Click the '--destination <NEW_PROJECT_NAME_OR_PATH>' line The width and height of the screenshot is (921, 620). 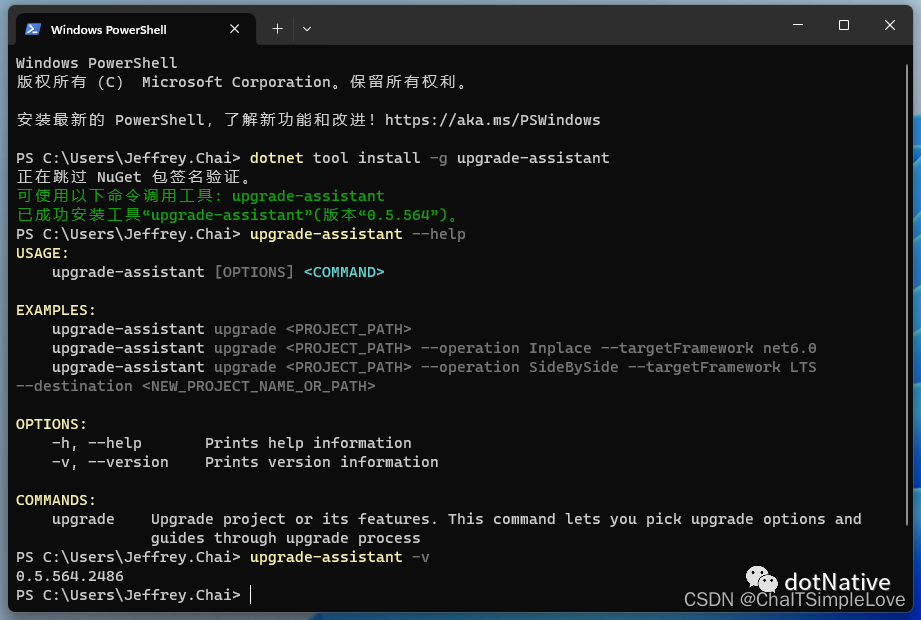coord(196,386)
